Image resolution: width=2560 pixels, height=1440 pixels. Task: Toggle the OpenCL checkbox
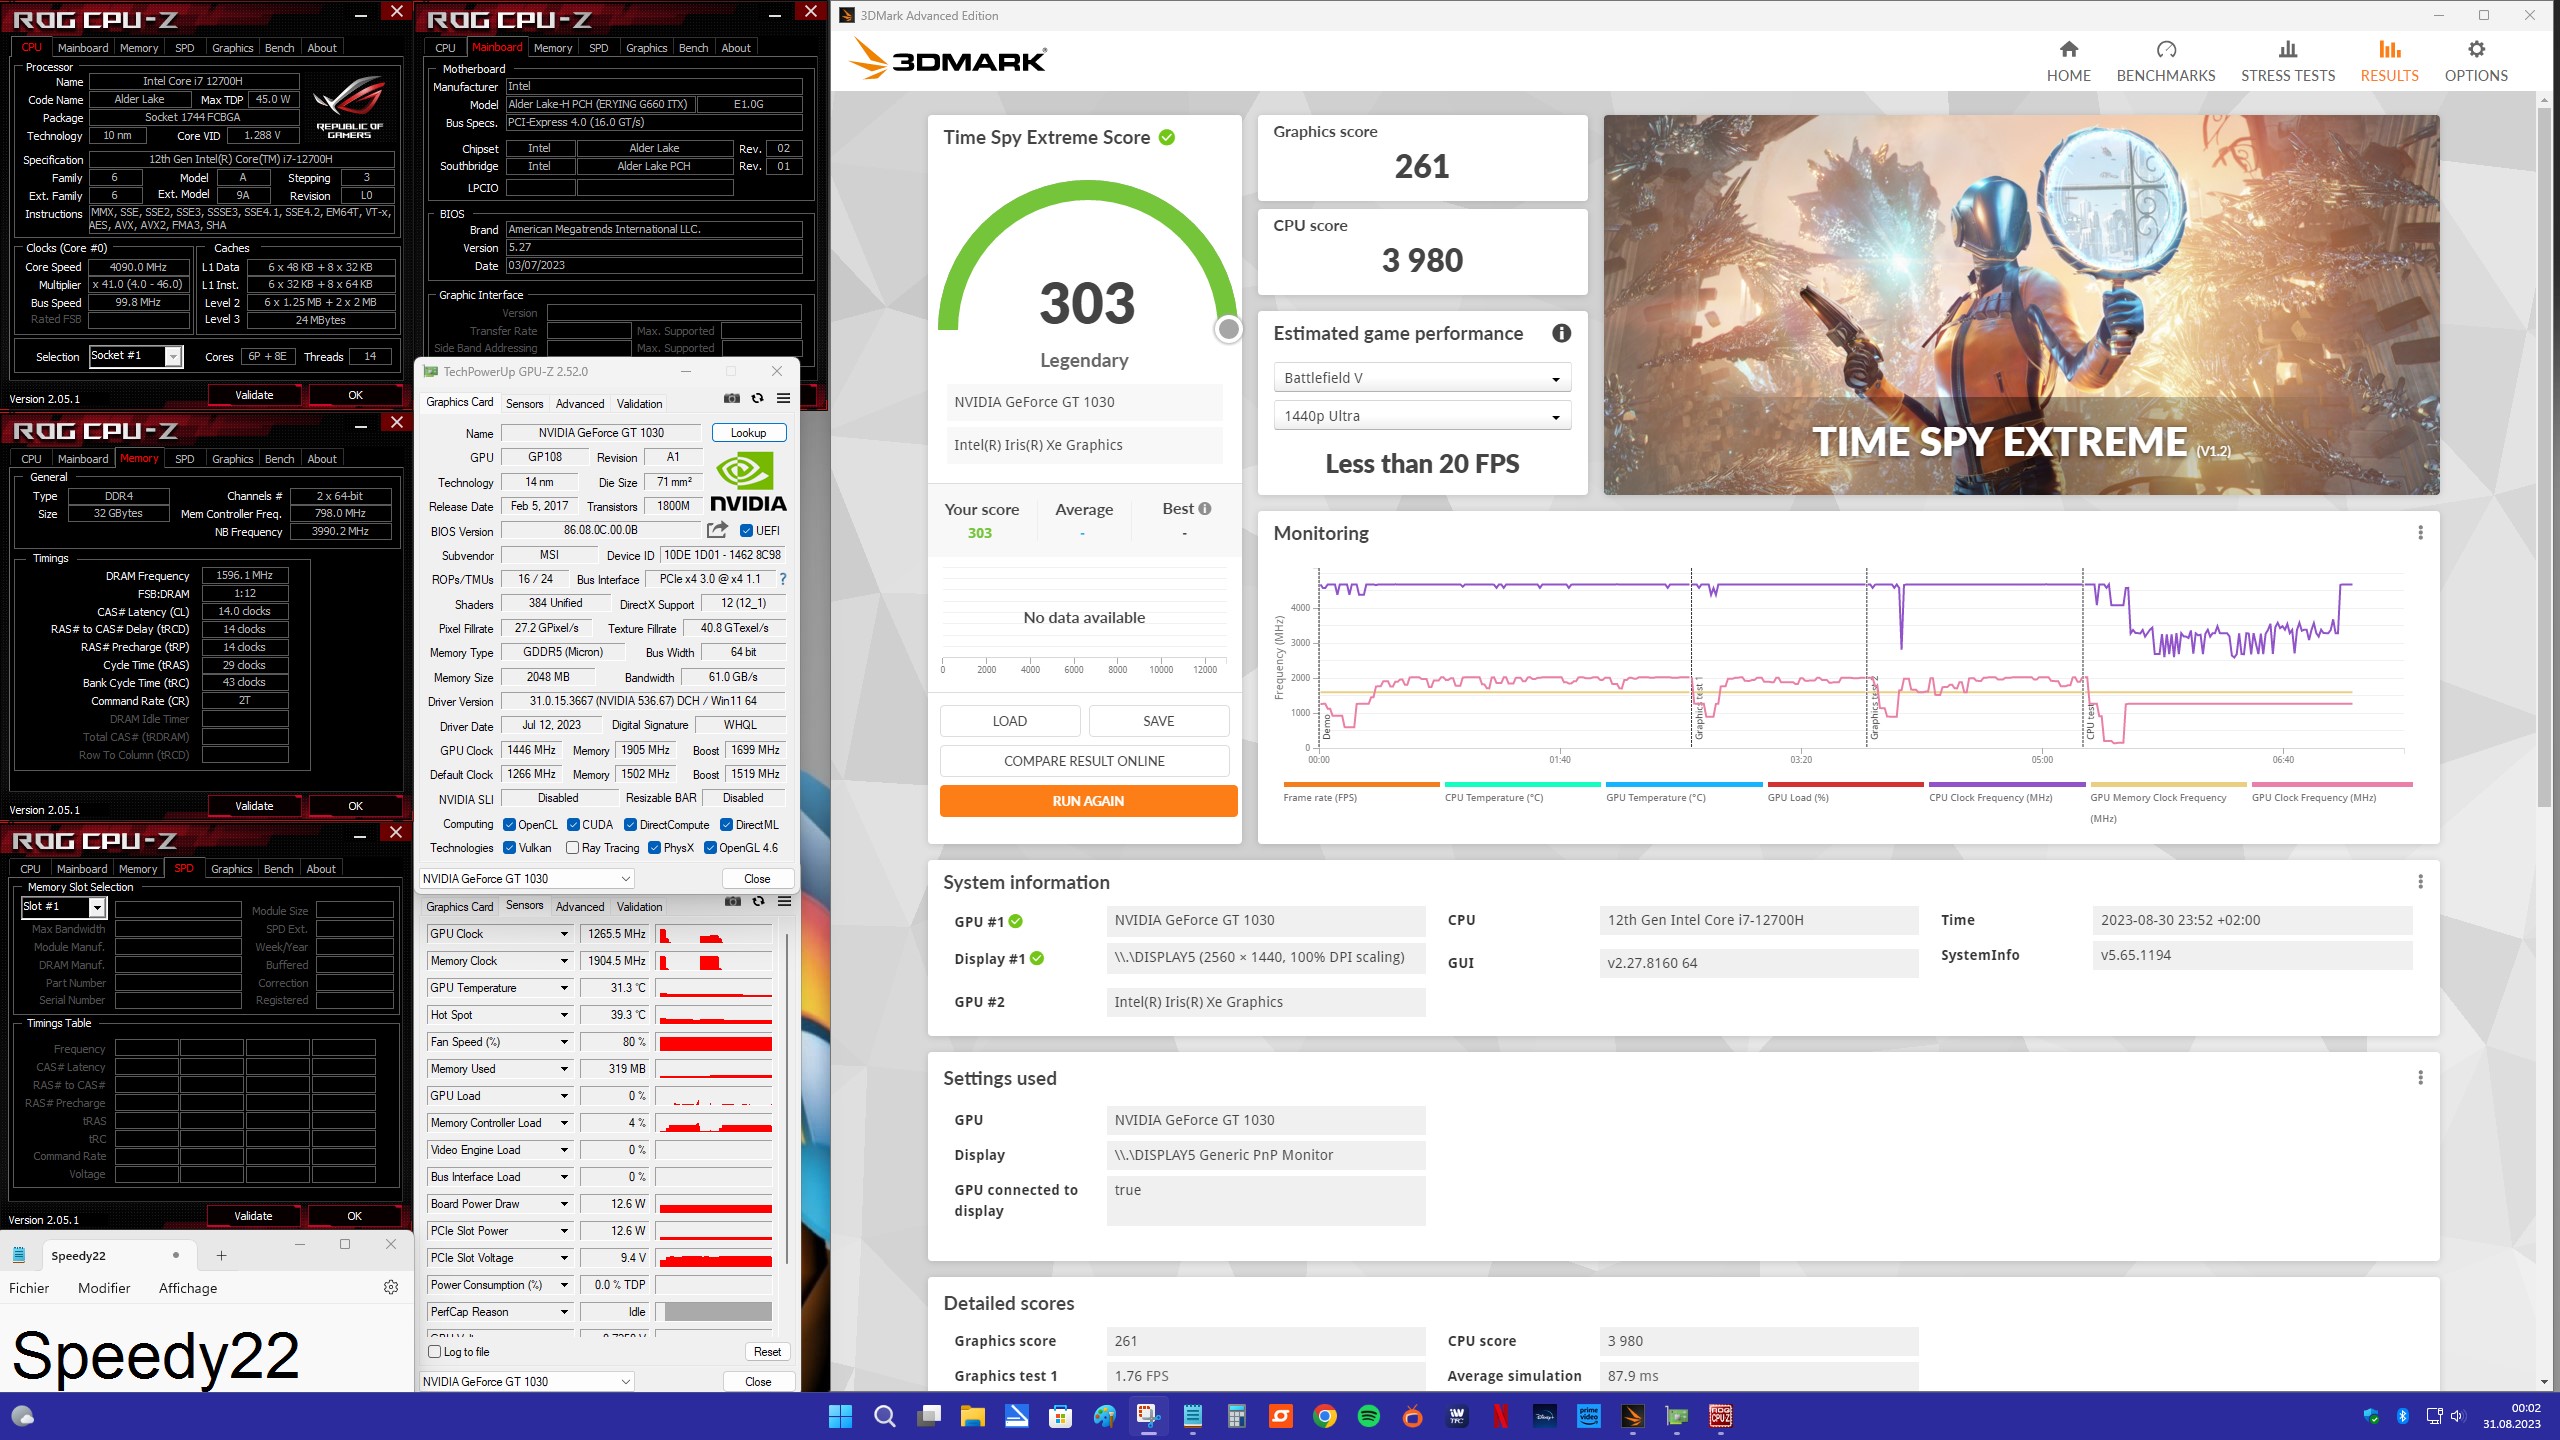click(x=509, y=825)
